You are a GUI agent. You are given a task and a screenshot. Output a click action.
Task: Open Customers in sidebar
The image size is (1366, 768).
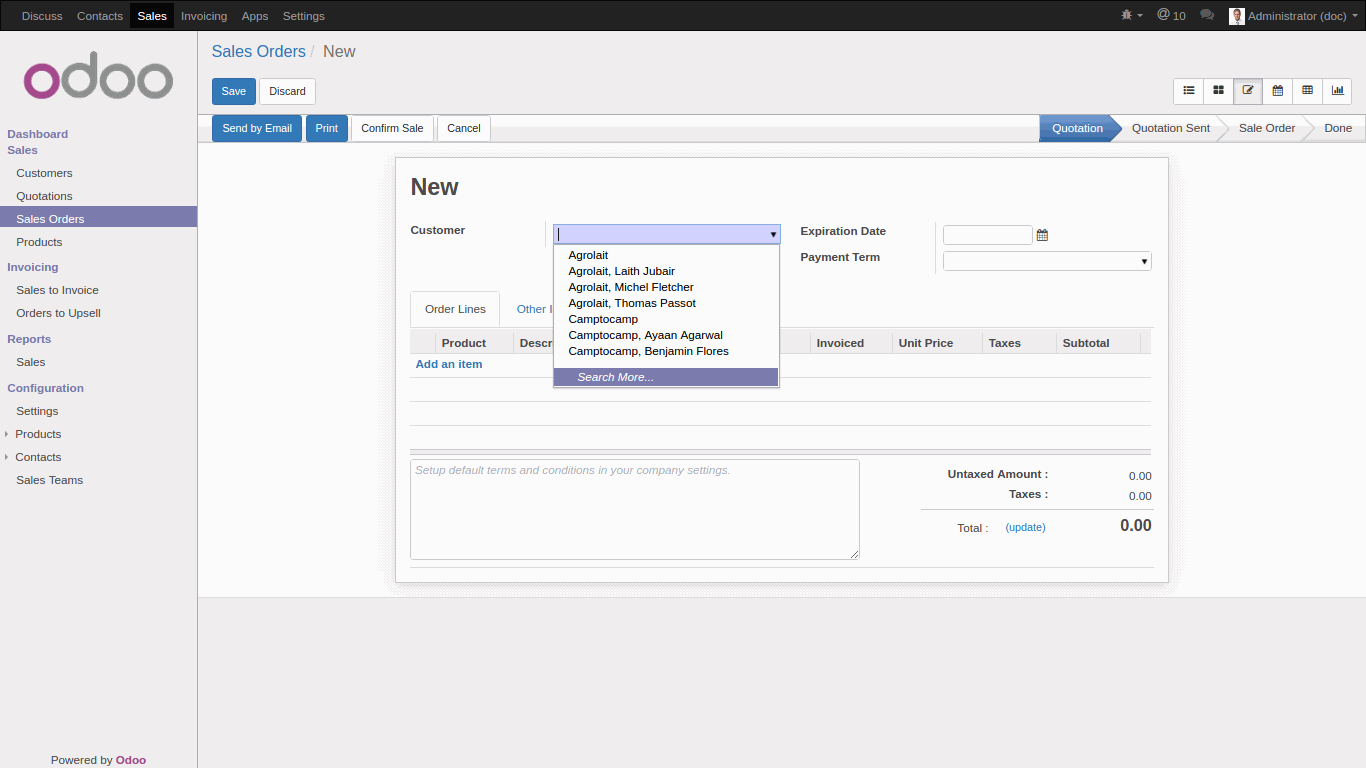44,173
